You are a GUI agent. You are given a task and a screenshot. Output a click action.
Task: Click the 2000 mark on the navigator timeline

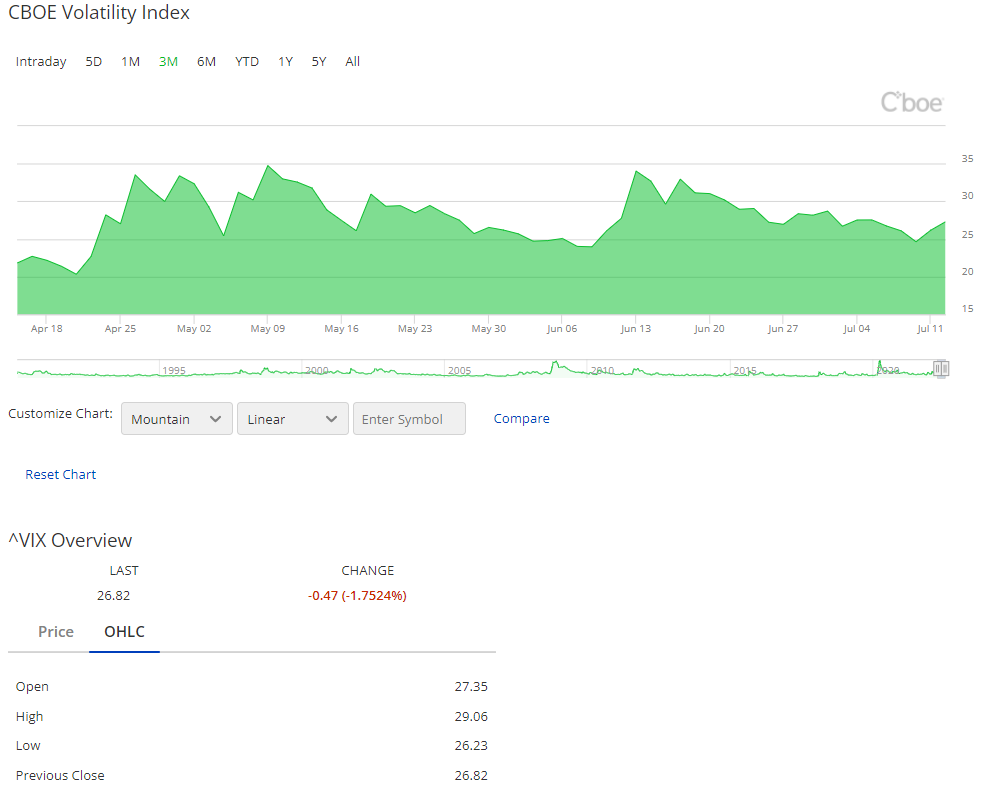317,371
